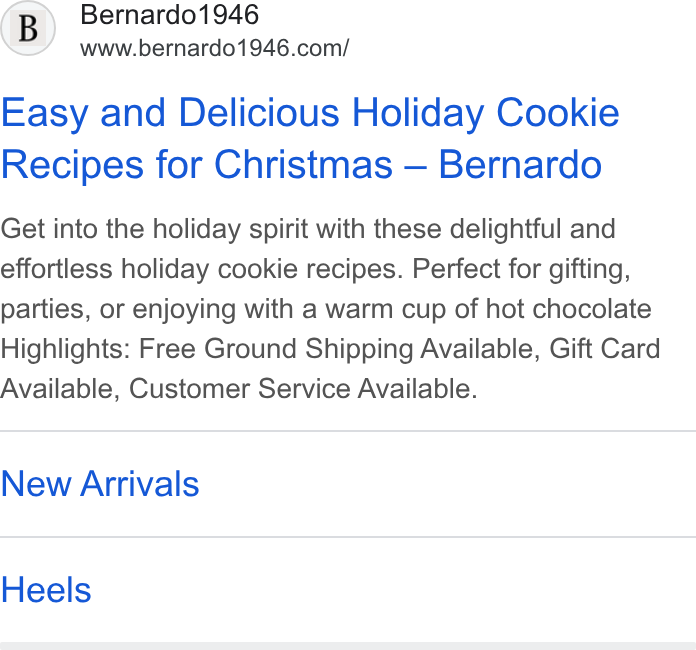Click the Bernardo1946 site name text
The width and height of the screenshot is (696, 650).
click(x=170, y=15)
